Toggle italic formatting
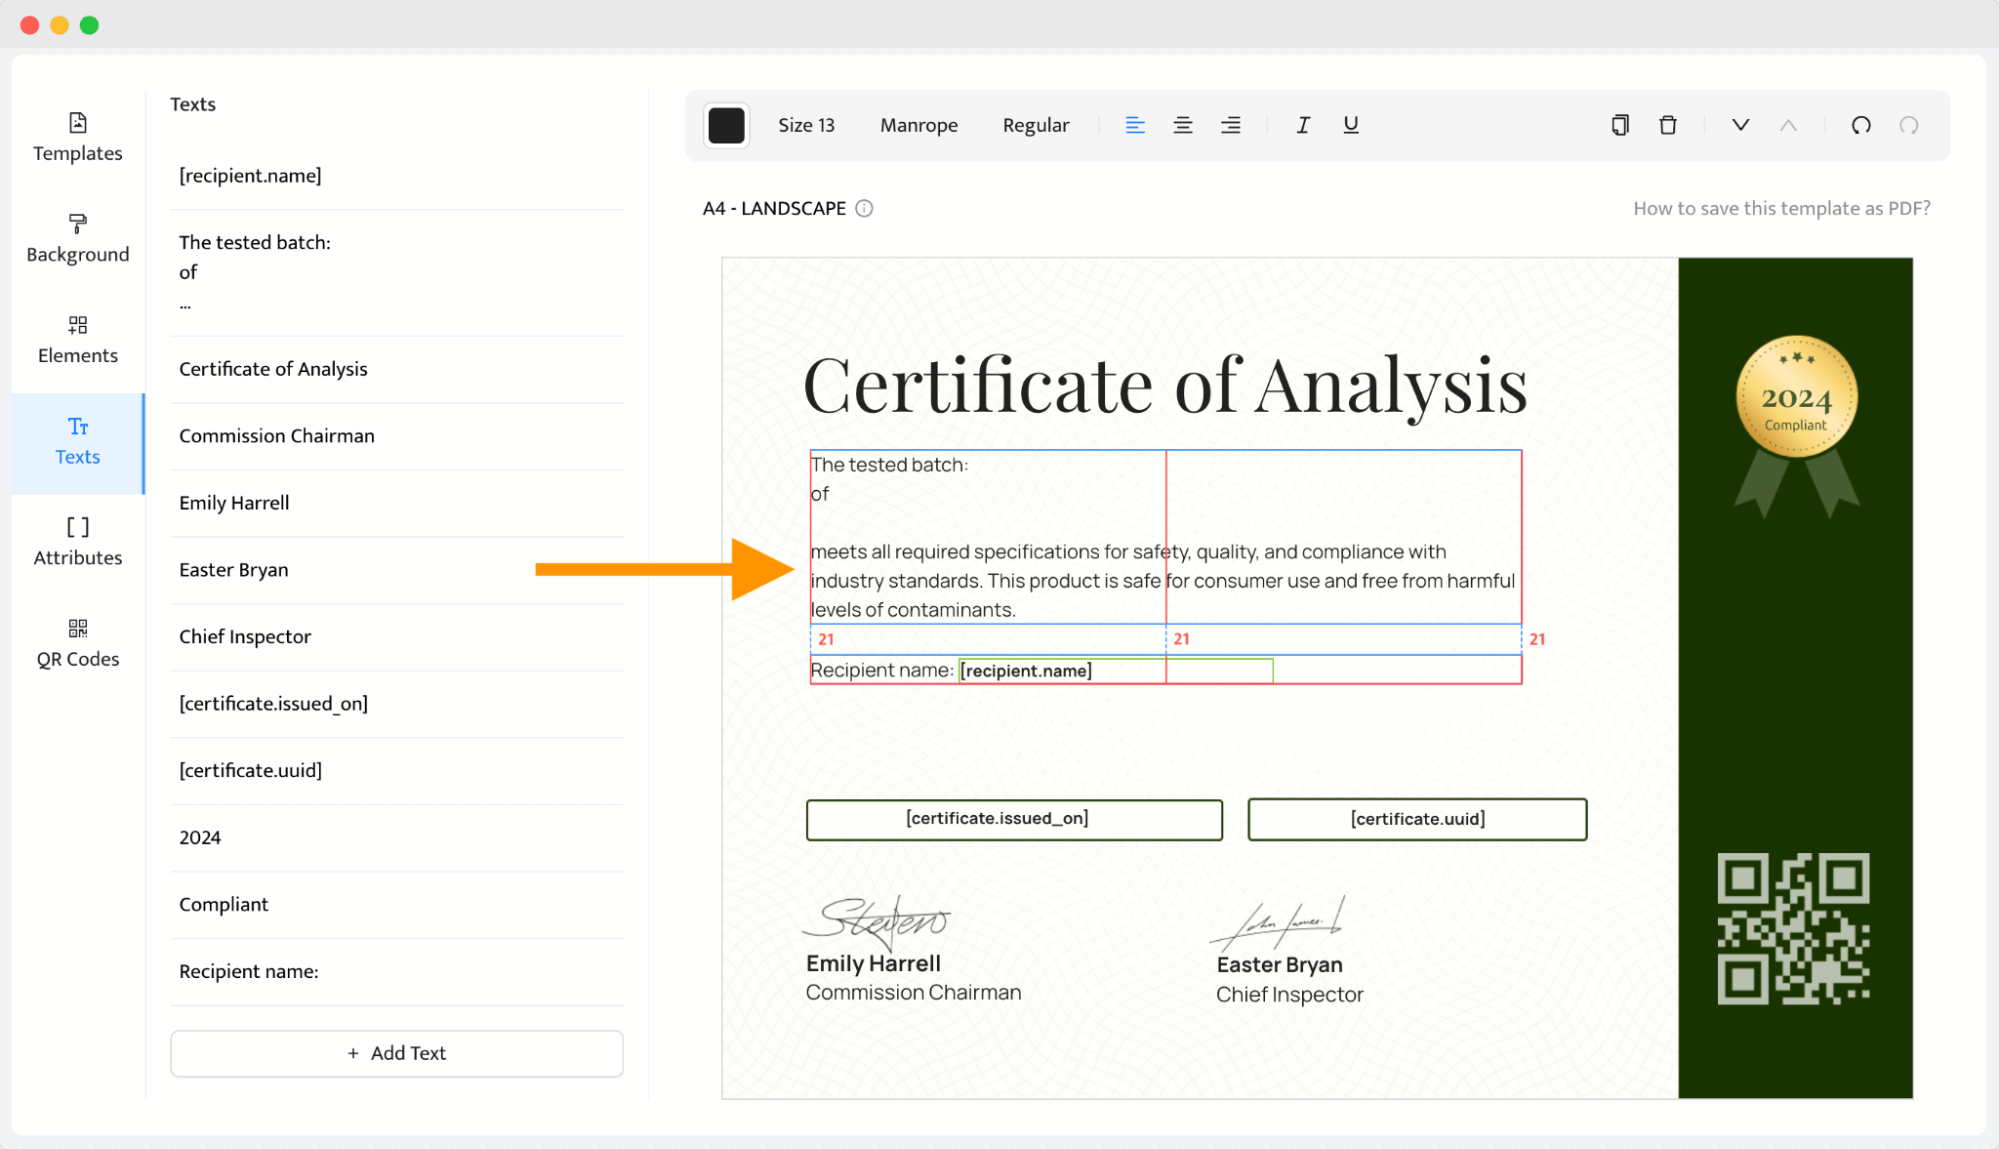1999x1149 pixels. pos(1303,125)
